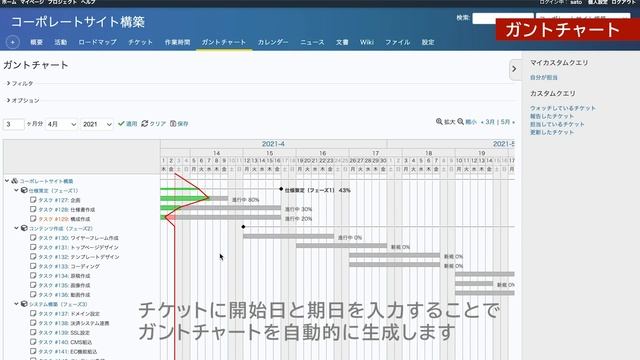Click the package icon for システム構築 (フェーズ3)
This screenshot has width=640, height=360.
tap(24, 304)
